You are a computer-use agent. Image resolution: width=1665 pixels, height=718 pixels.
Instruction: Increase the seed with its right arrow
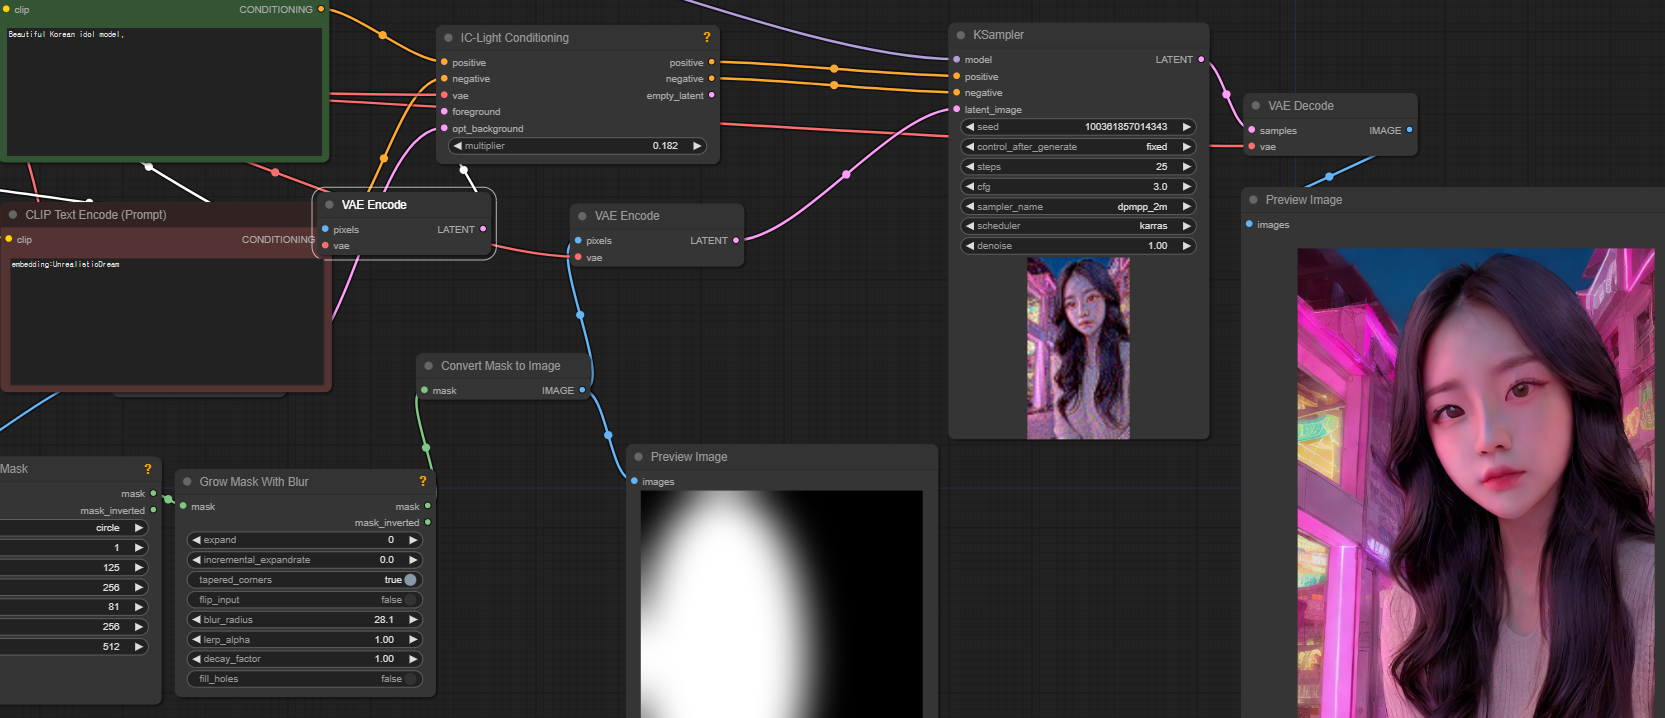tap(1186, 127)
